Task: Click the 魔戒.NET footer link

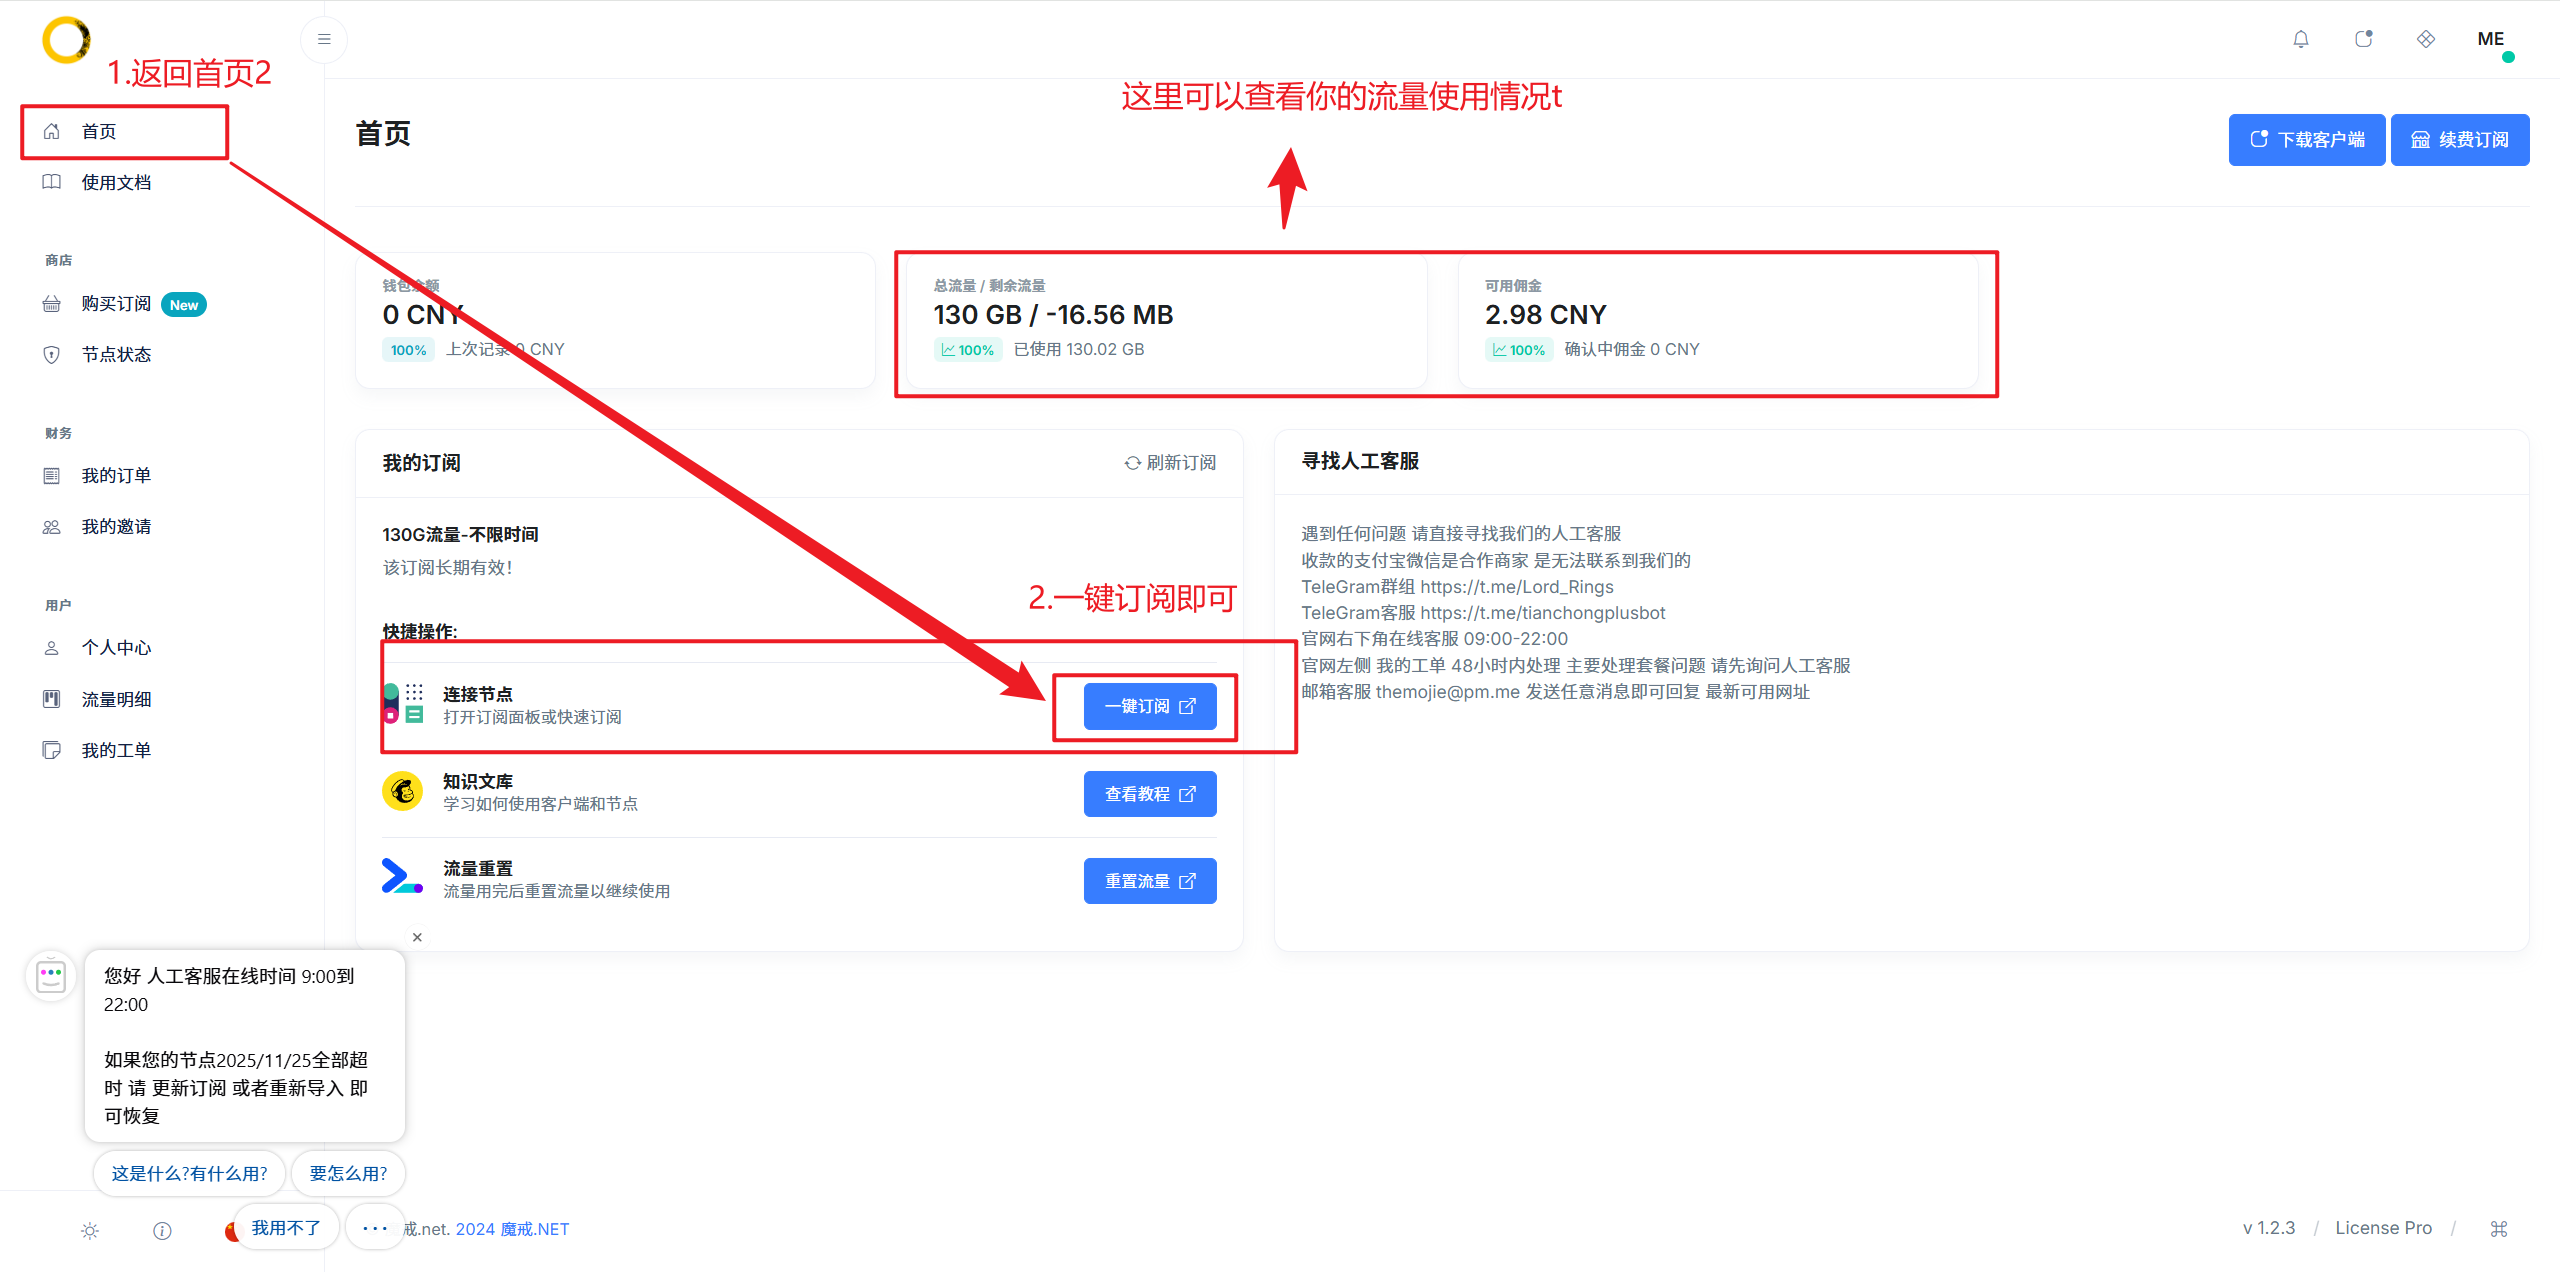Action: point(534,1229)
